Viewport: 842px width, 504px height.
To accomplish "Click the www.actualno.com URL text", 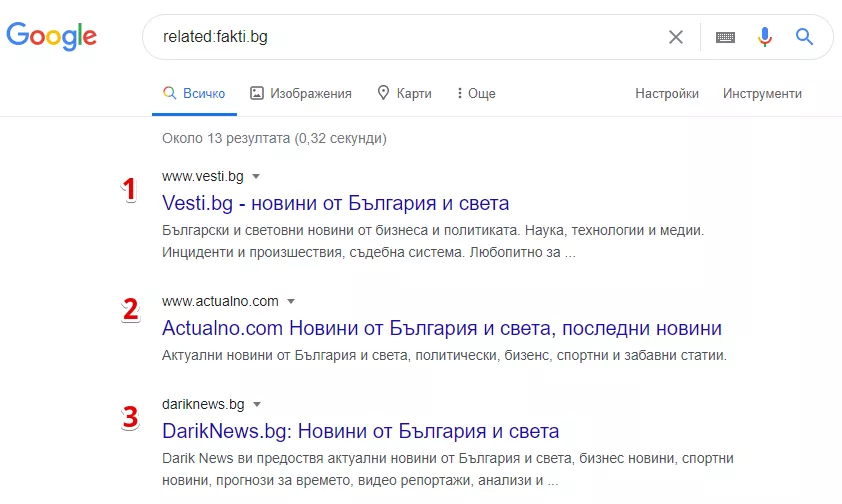I will pos(220,301).
